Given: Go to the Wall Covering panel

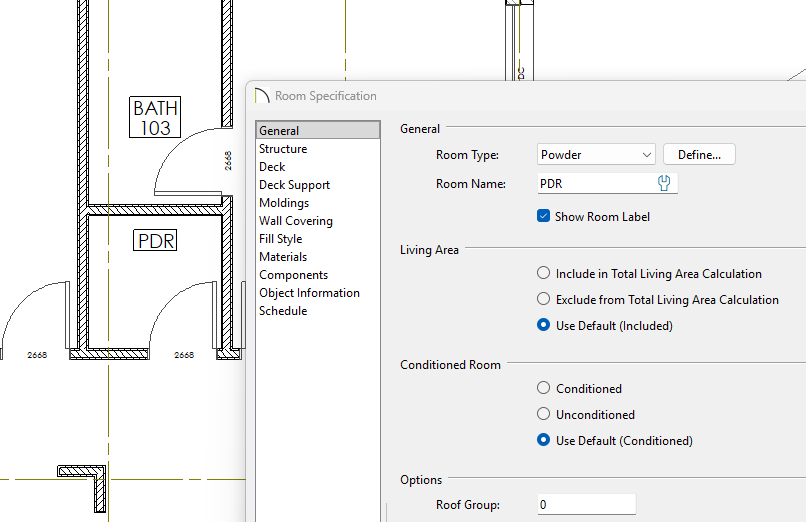Looking at the screenshot, I should click(296, 221).
